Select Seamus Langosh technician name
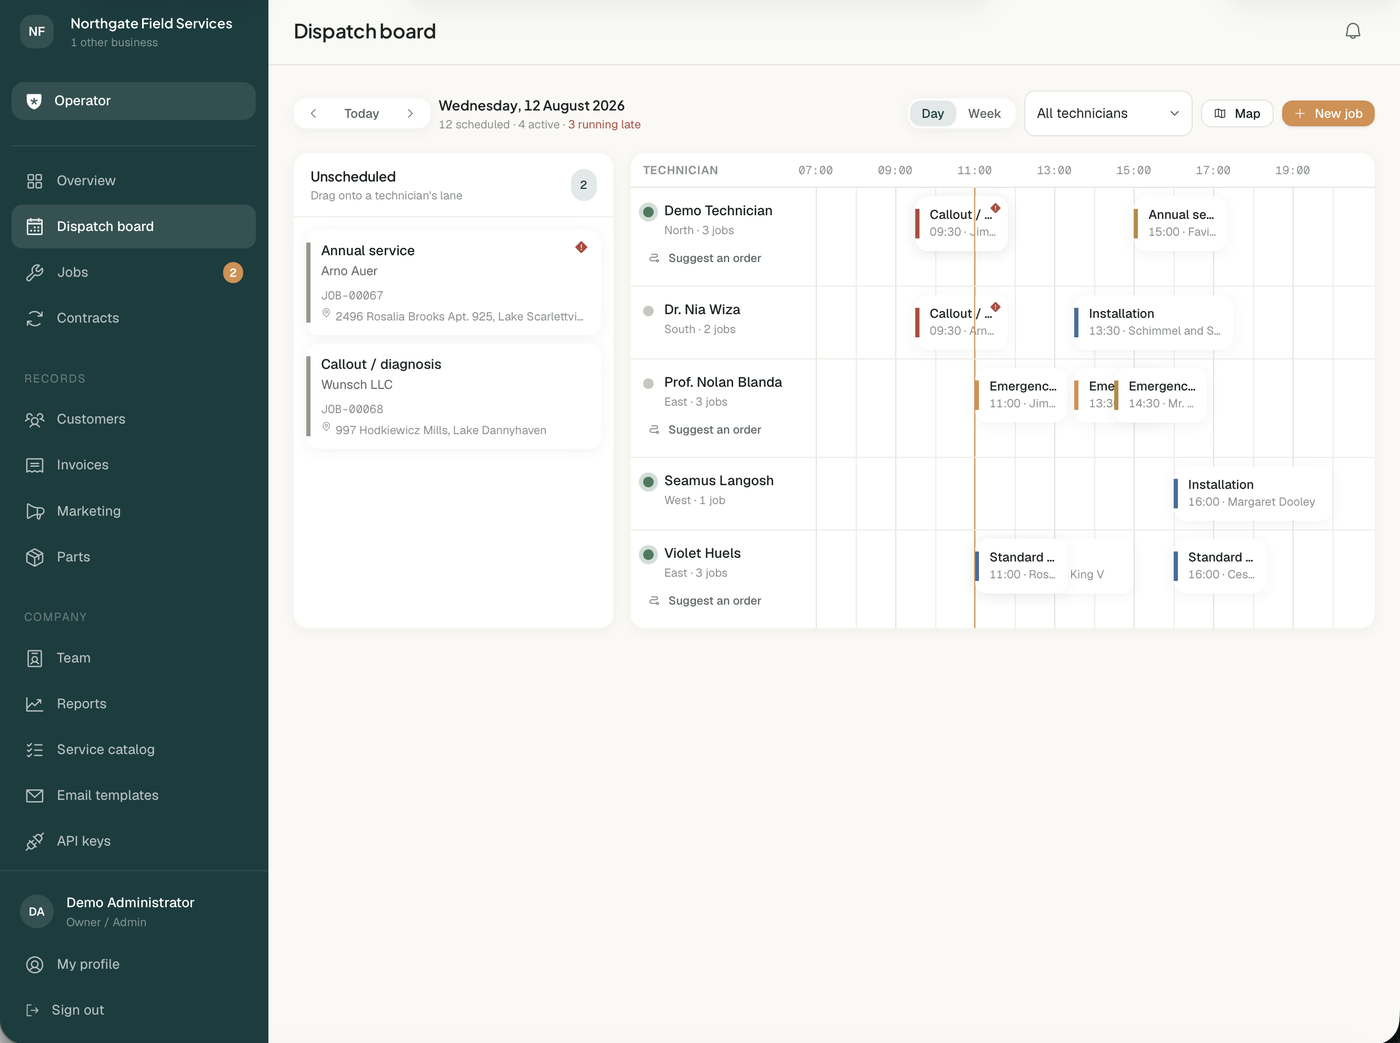The width and height of the screenshot is (1400, 1043). 719,481
